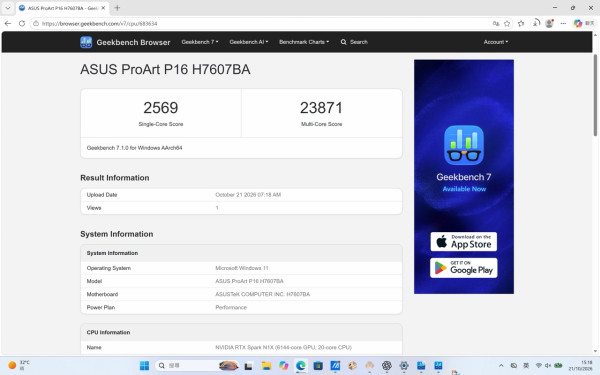
Task: Click the Geekbench 7.1.0 version text
Action: point(134,148)
